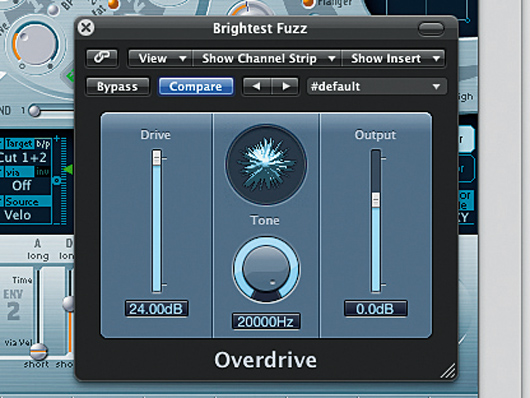Click the overdrive burst graphic display
The height and width of the screenshot is (398, 530).
point(266,165)
